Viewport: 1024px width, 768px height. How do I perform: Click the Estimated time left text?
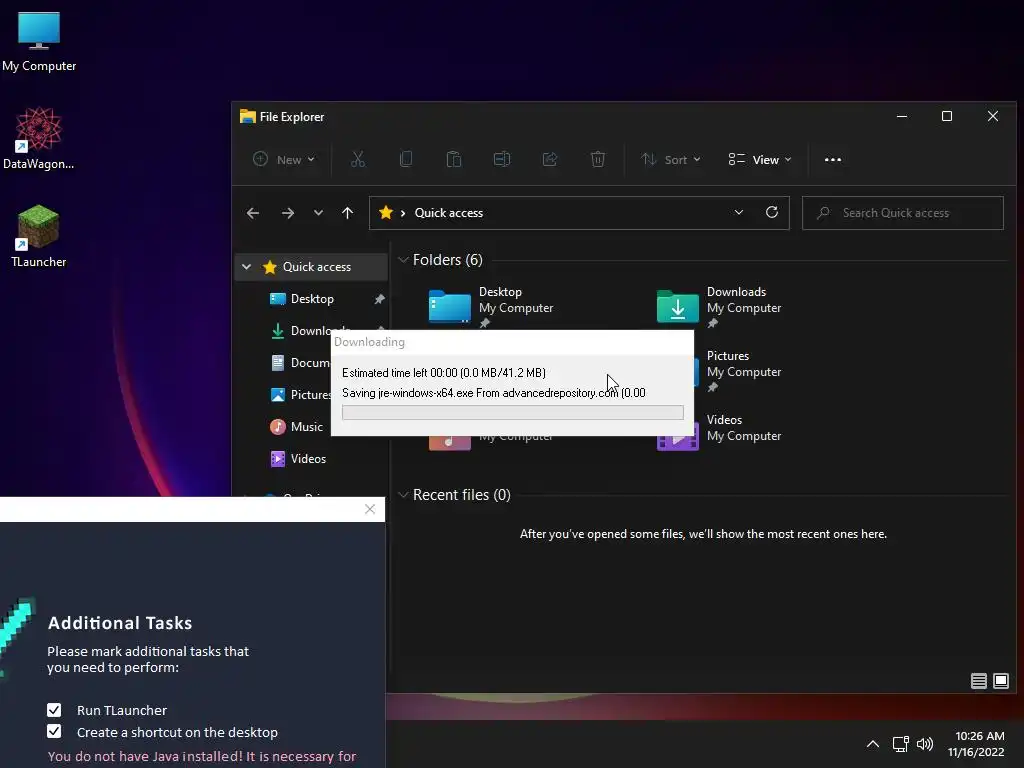point(444,372)
